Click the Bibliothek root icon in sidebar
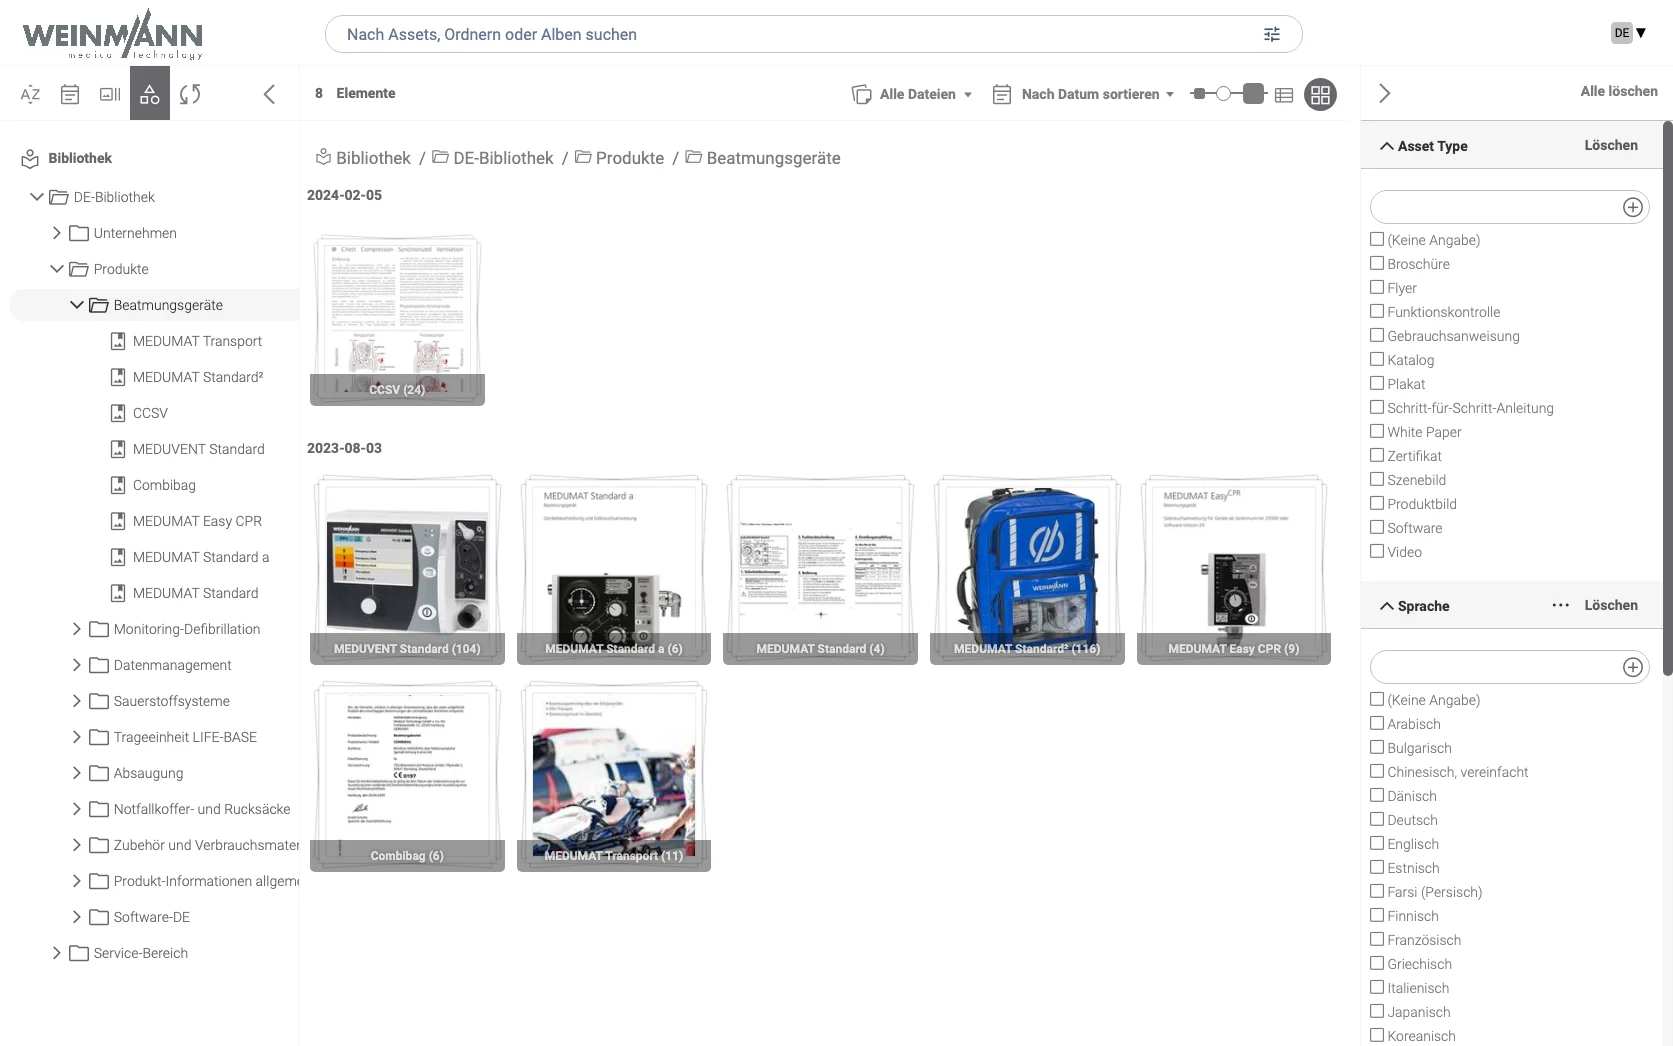 [30, 158]
